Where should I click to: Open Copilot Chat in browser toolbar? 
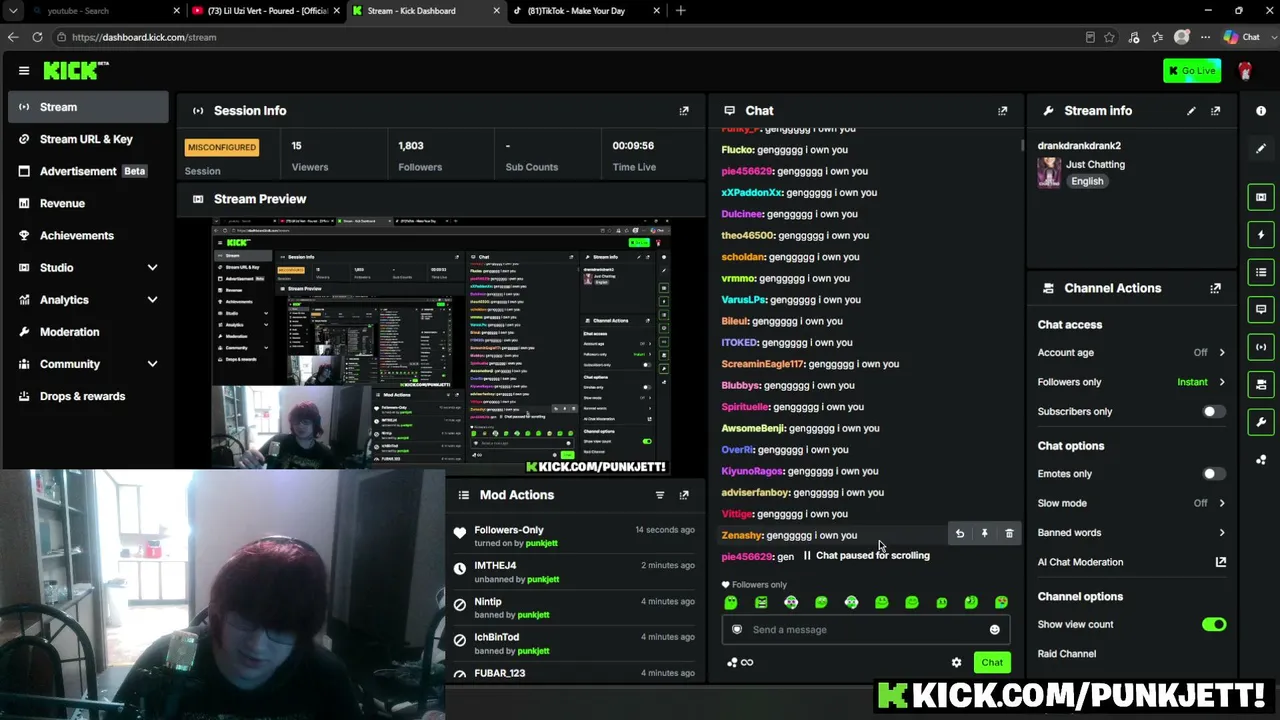click(x=1241, y=37)
